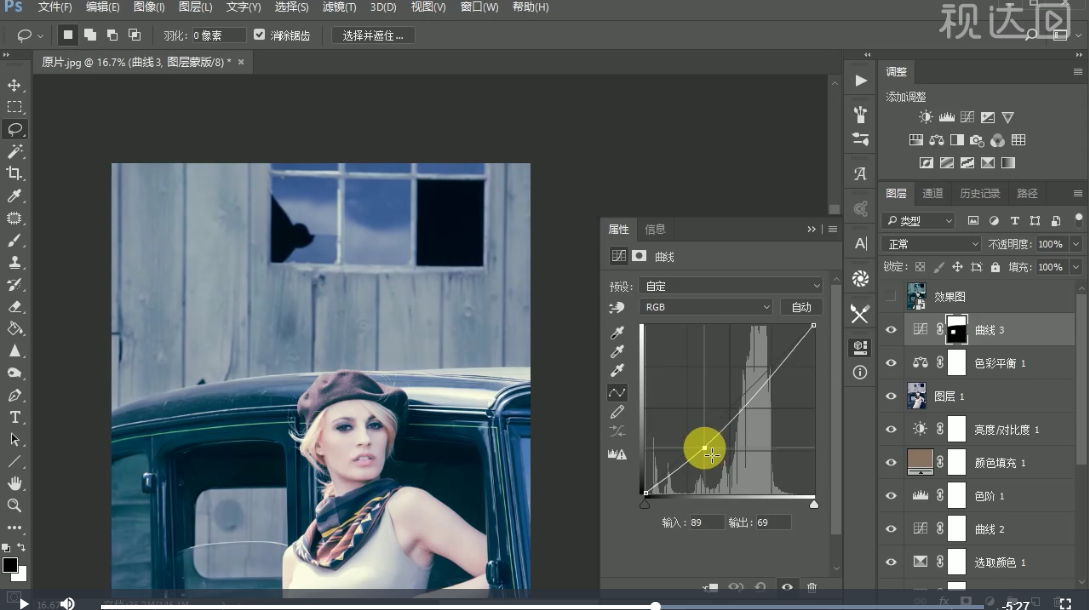Open the opacity value dropdown arrow
This screenshot has height=610, width=1089.
click(x=1076, y=244)
